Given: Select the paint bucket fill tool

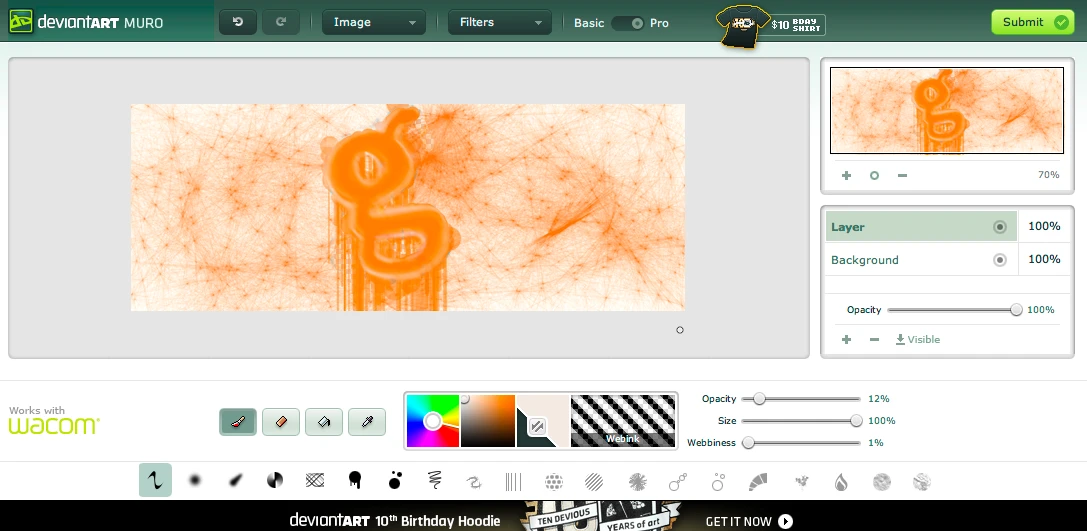Looking at the screenshot, I should coord(324,421).
